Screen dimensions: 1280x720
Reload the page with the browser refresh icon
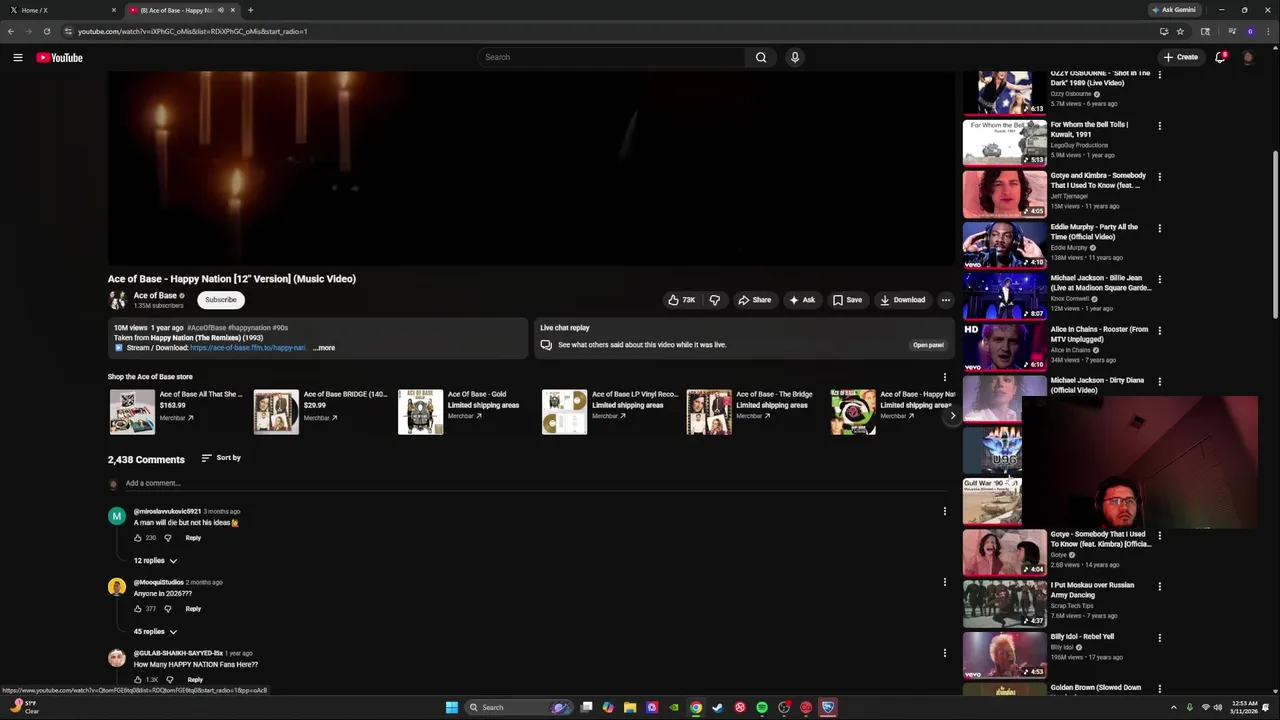point(46,31)
